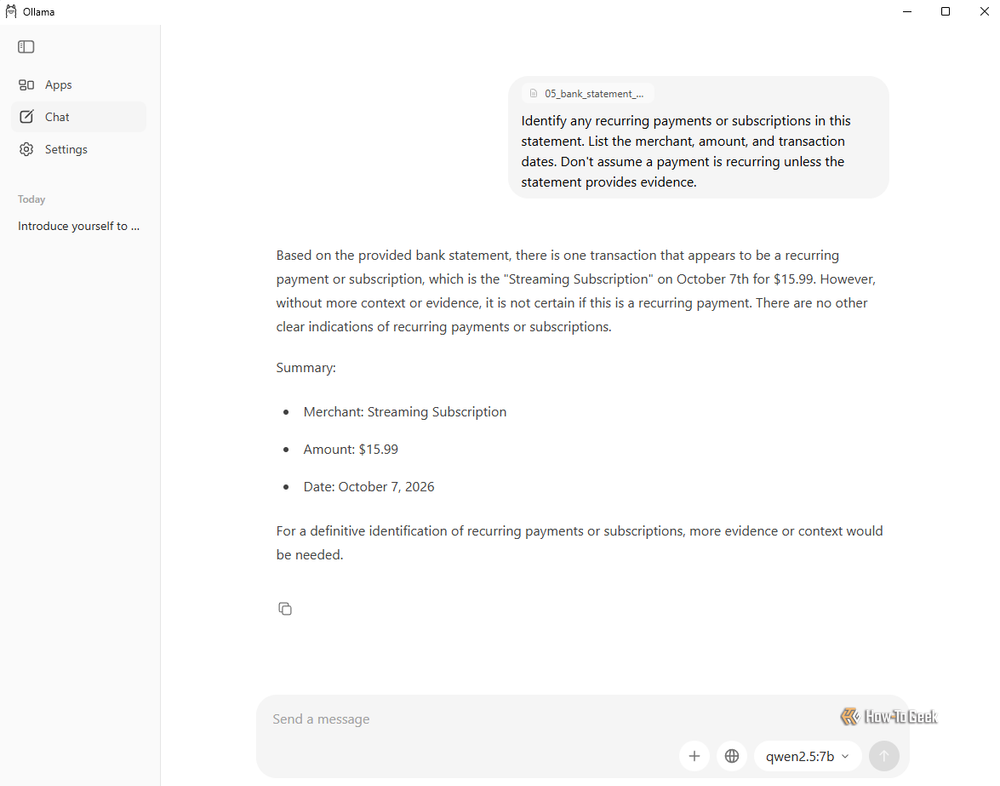Click the Chat compose icon in sidebar
The image size is (1000, 786).
tap(26, 117)
